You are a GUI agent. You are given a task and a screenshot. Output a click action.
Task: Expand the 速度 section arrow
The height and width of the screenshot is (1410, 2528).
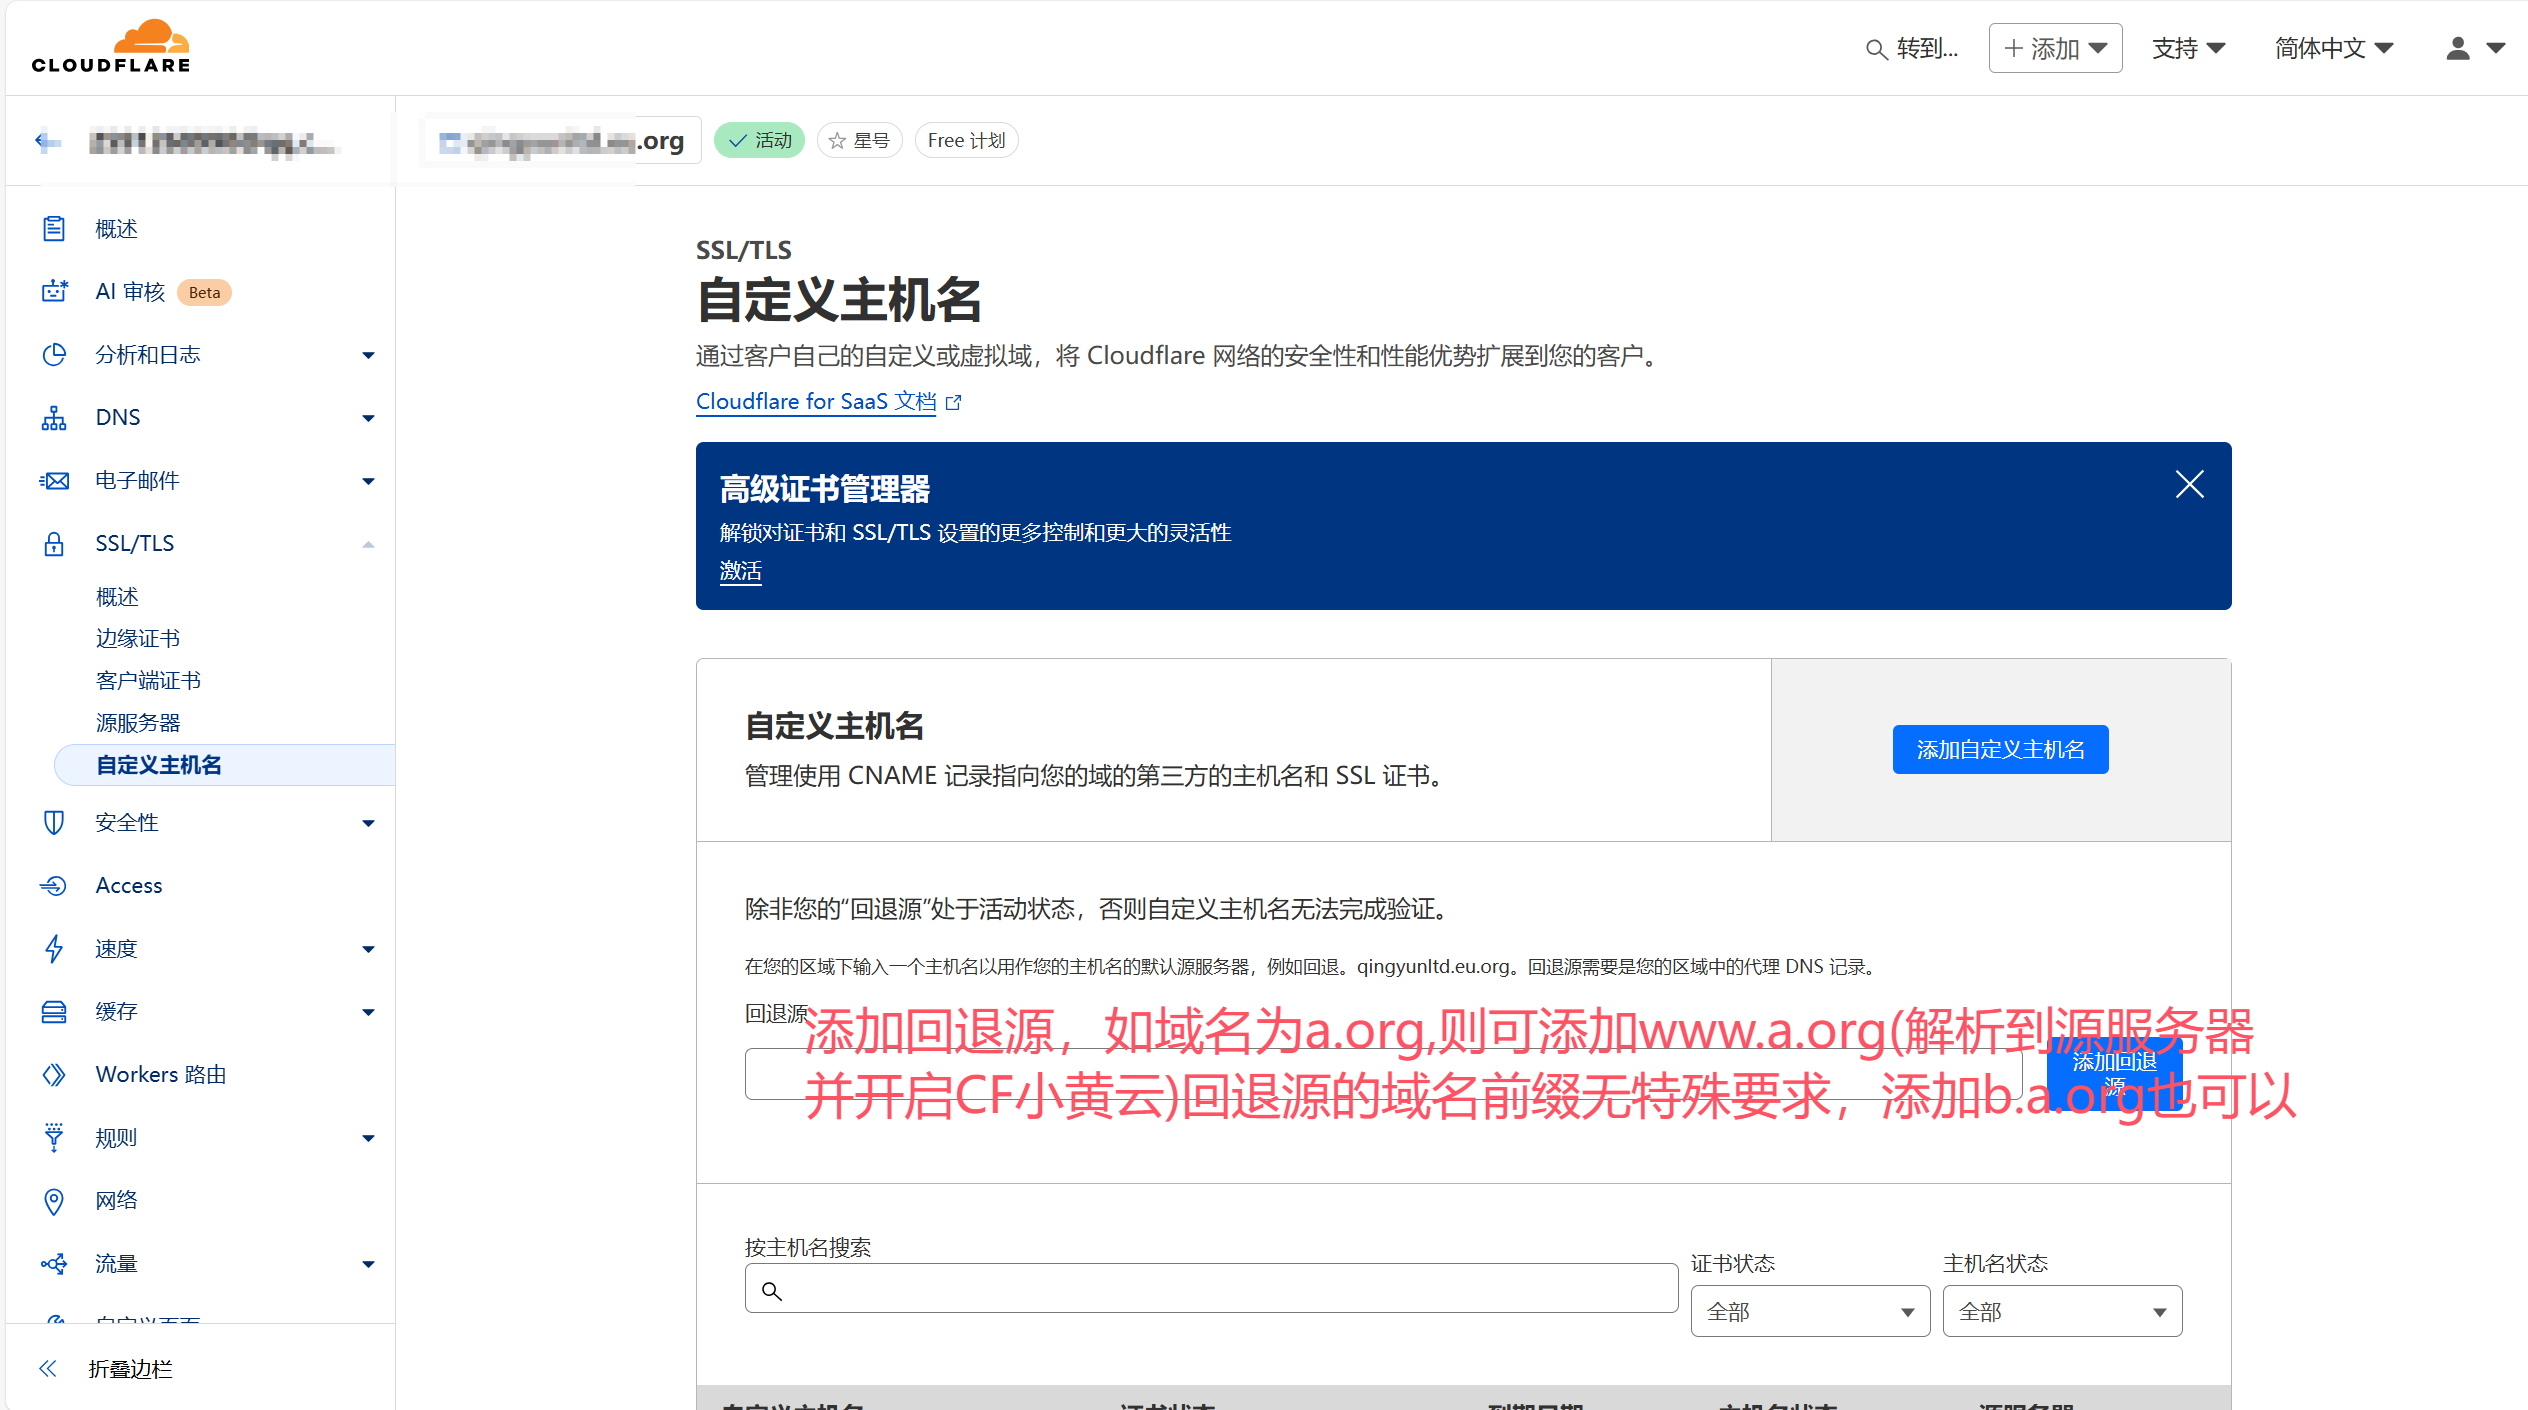(368, 949)
